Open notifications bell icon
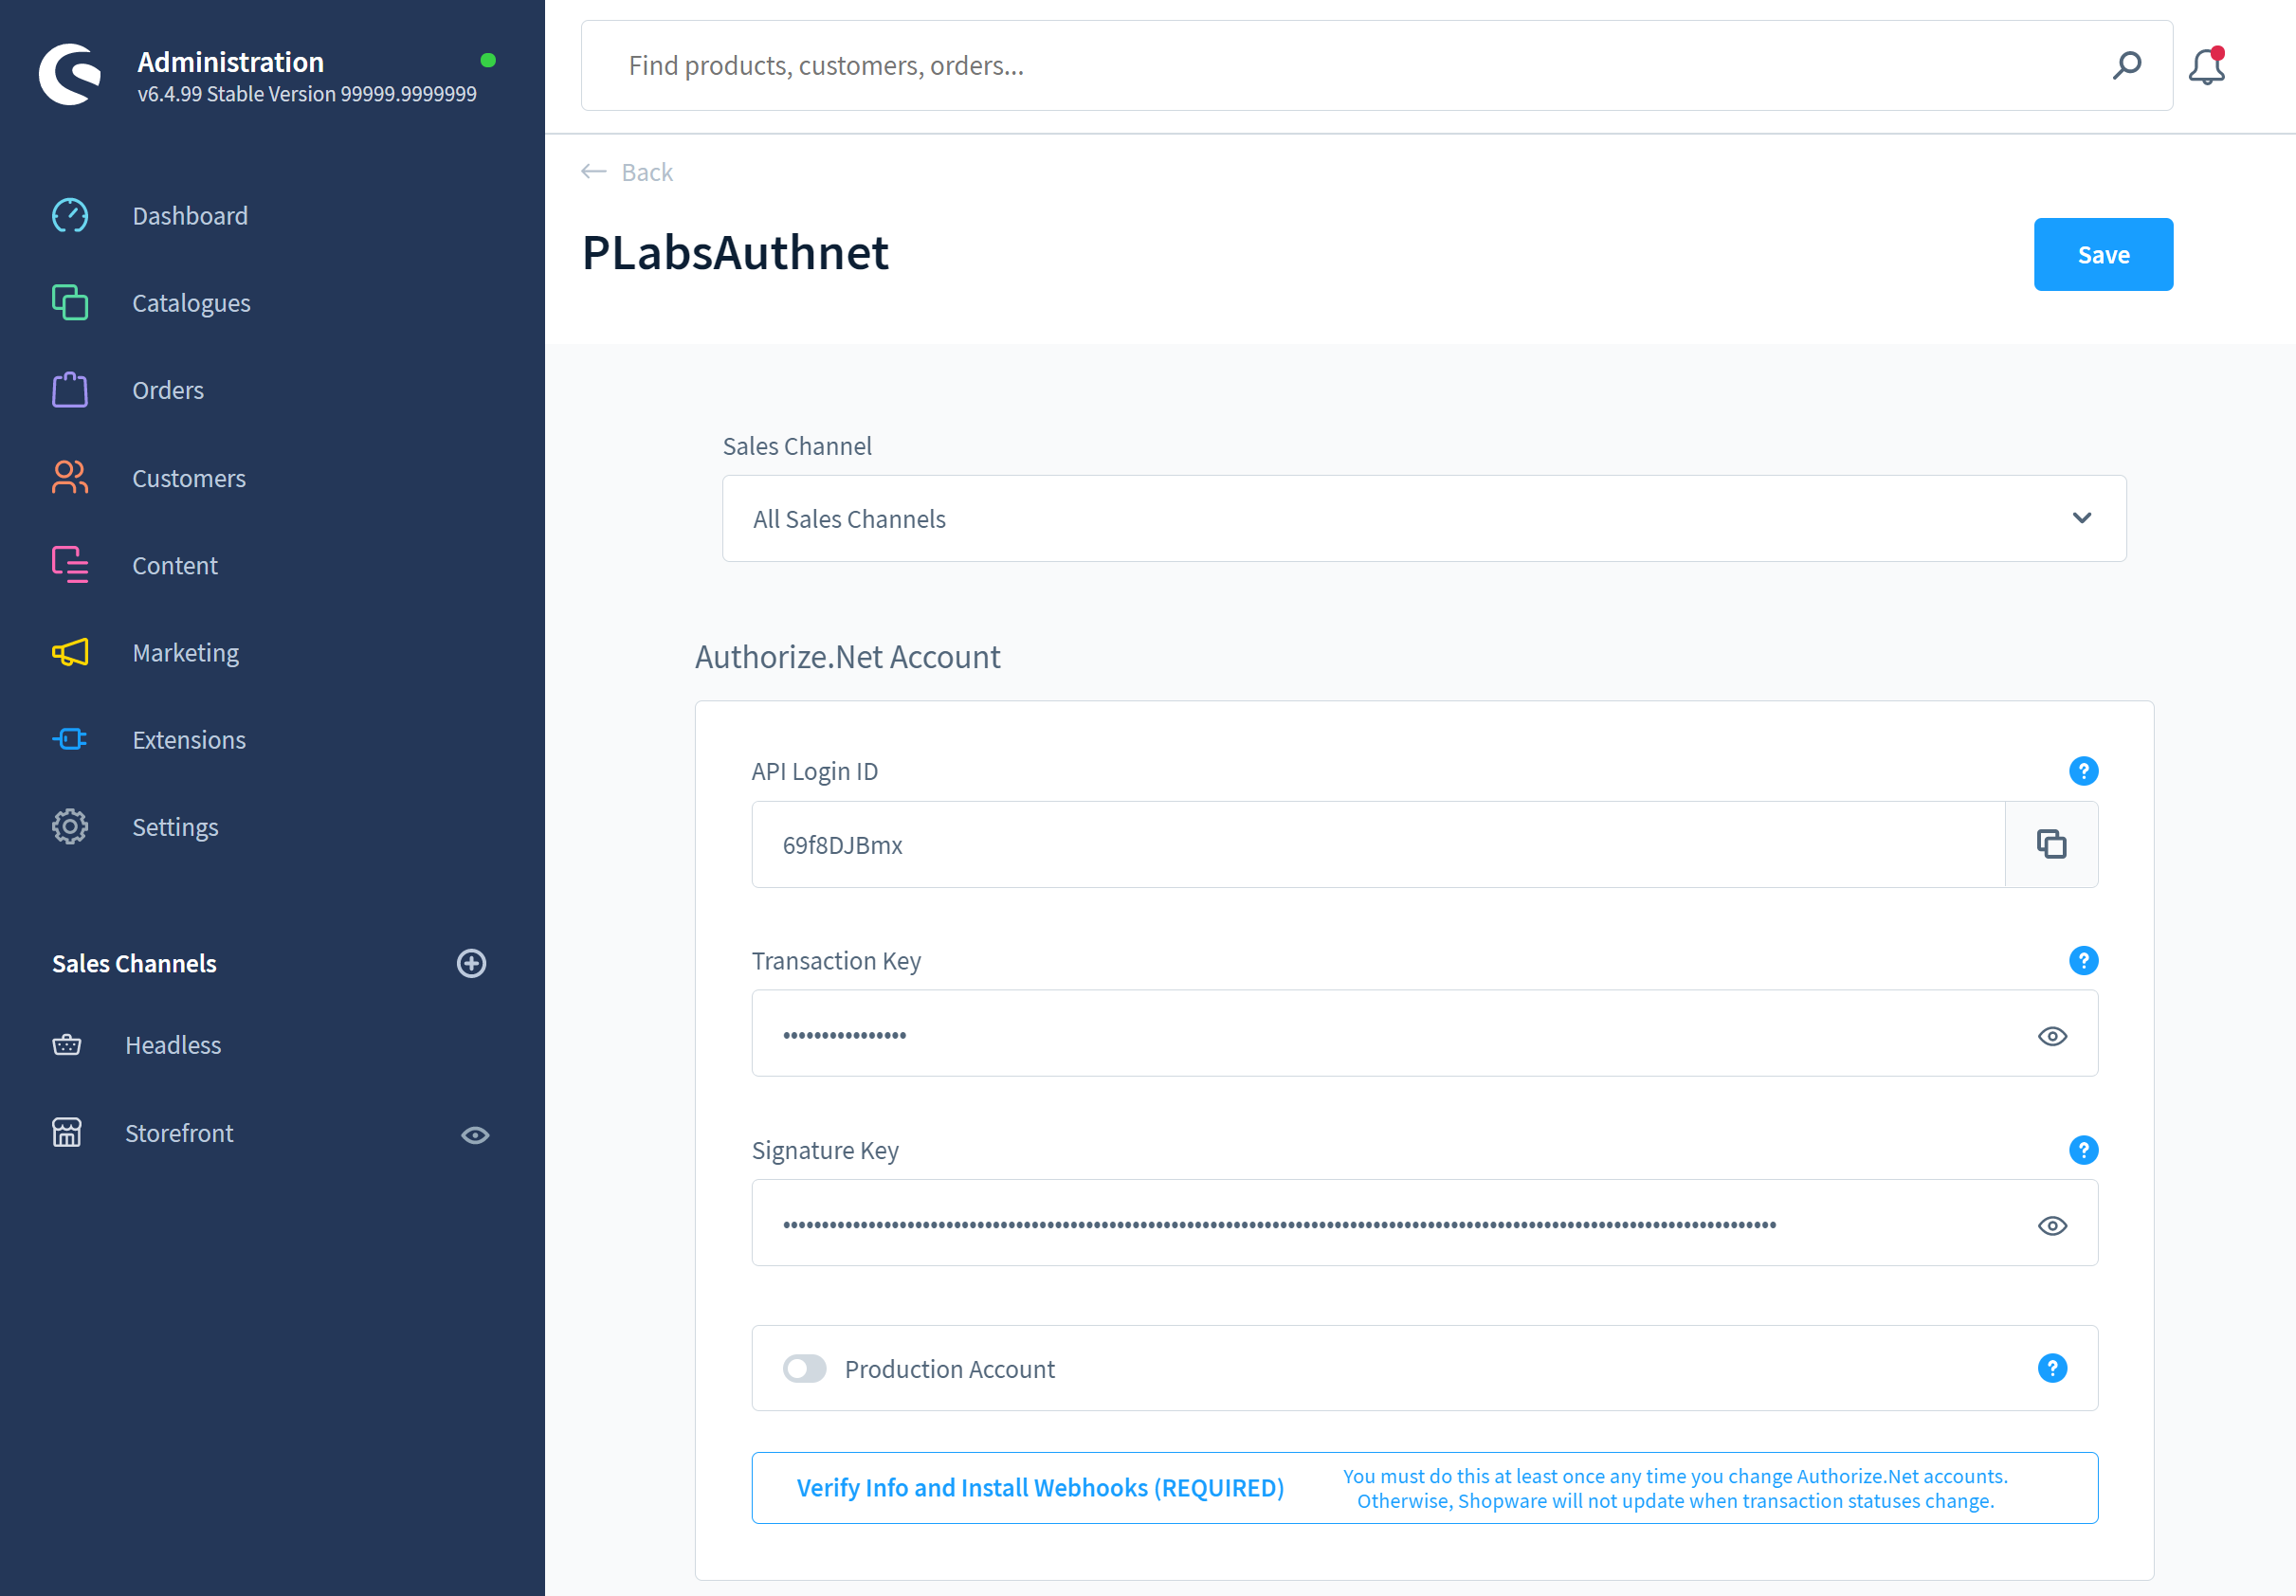The height and width of the screenshot is (1596, 2296). (2207, 66)
